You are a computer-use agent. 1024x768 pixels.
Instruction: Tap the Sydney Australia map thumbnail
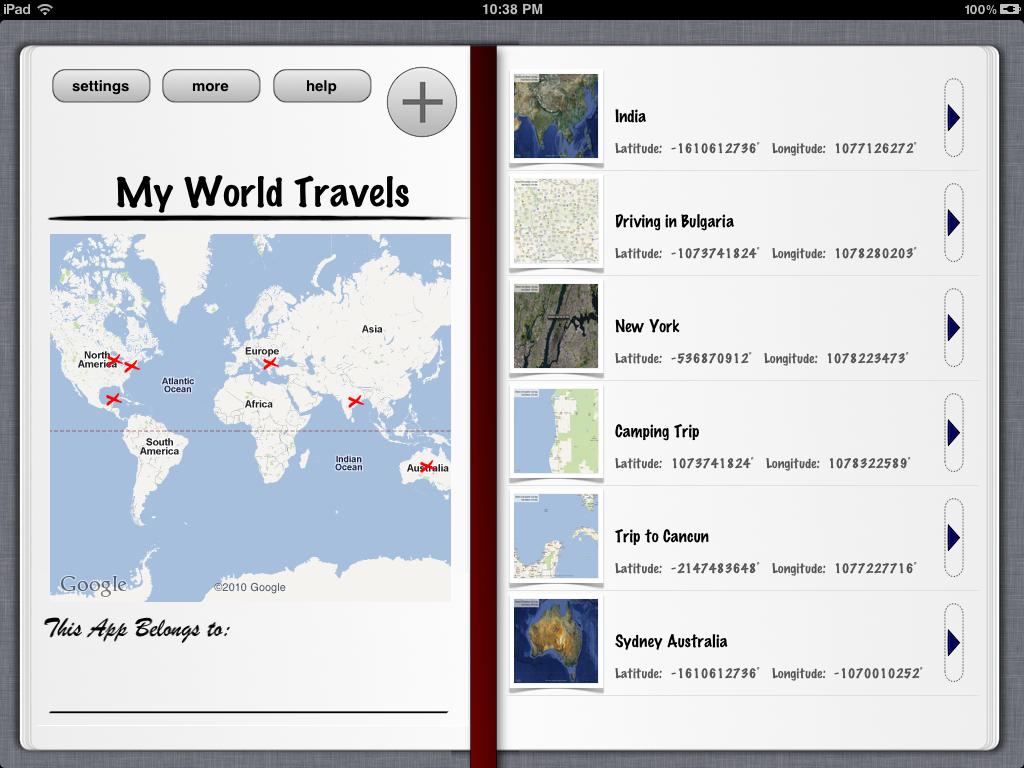coord(556,641)
